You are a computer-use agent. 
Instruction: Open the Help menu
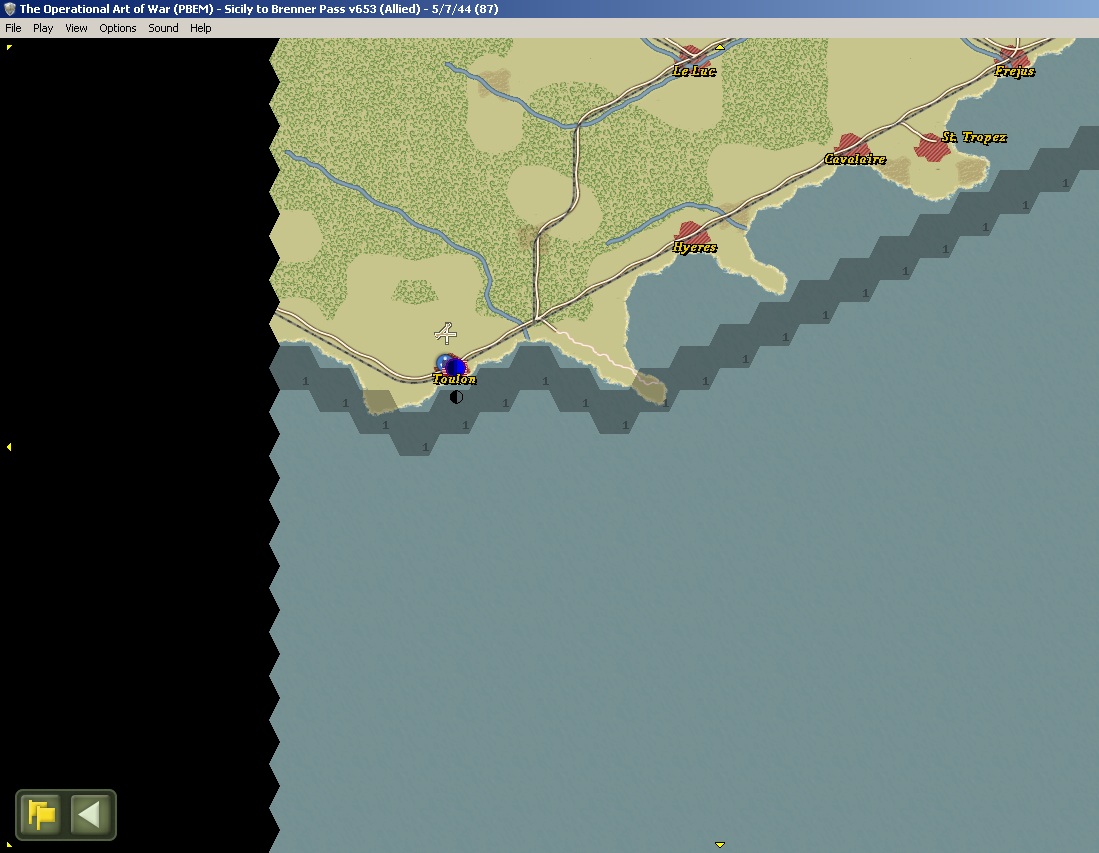pyautogui.click(x=200, y=28)
